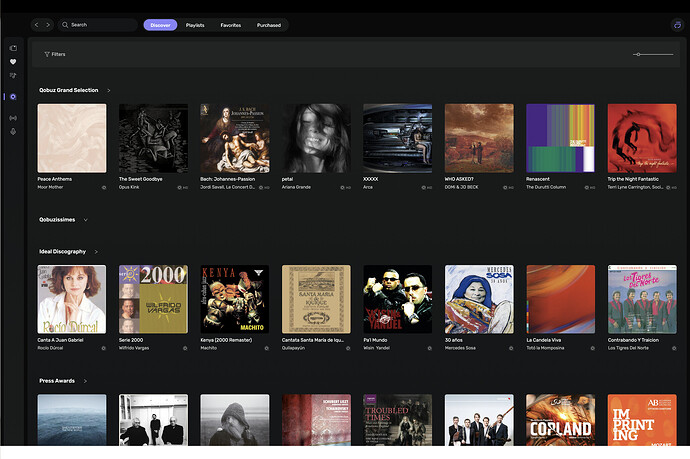Image resolution: width=690 pixels, height=459 pixels.
Task: Open the Ideal Discography heading
Action: point(62,252)
